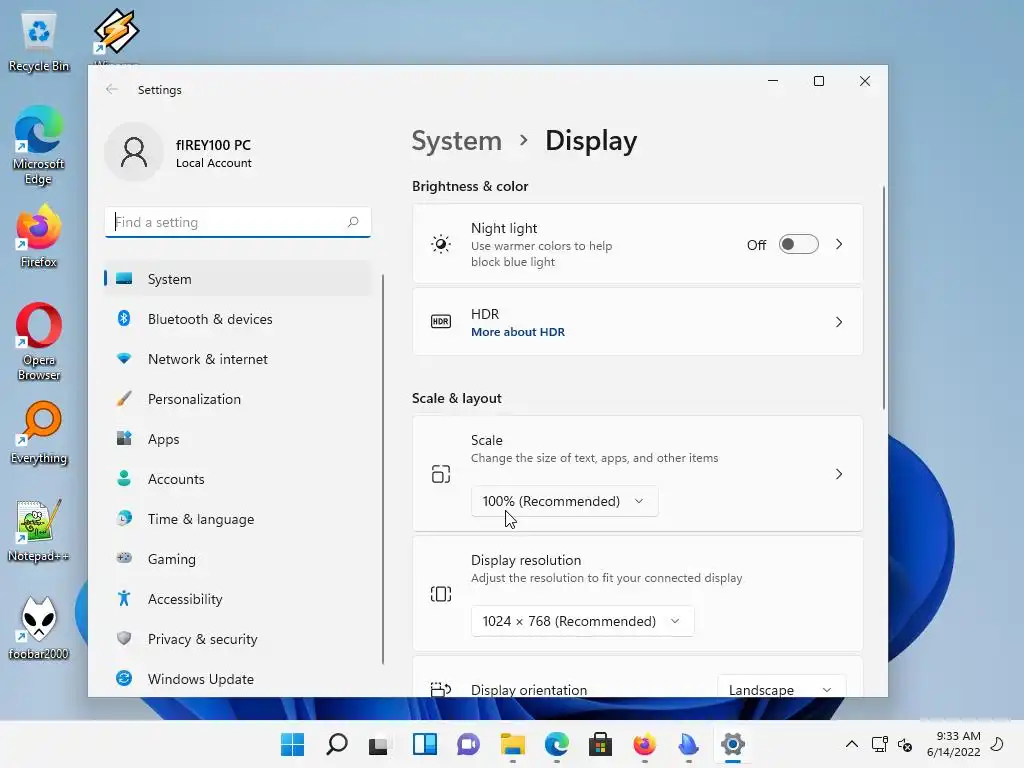Turn on the Night light toggle

[798, 244]
